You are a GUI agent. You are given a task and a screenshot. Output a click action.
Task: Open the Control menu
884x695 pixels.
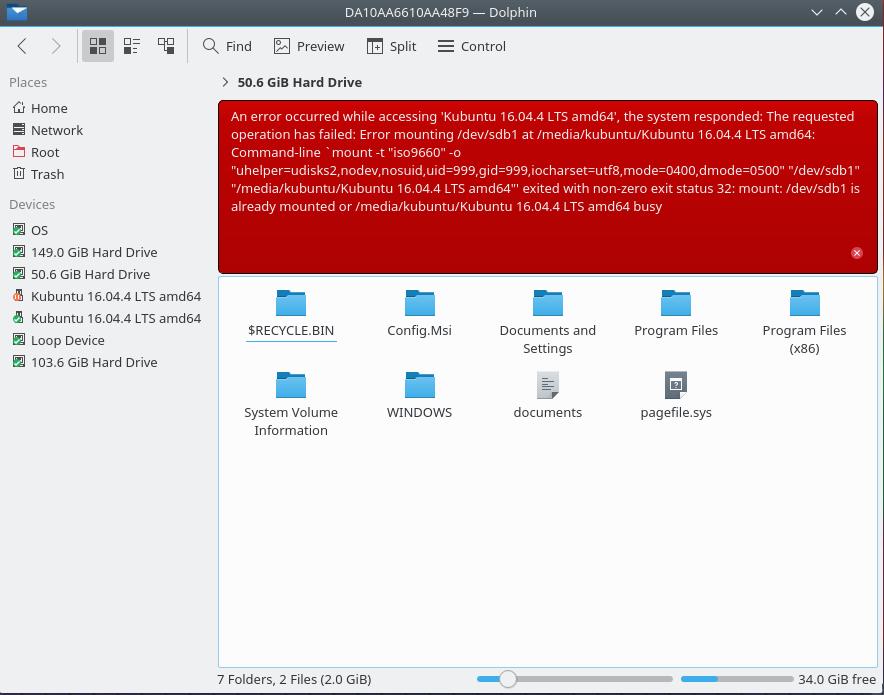tap(472, 46)
